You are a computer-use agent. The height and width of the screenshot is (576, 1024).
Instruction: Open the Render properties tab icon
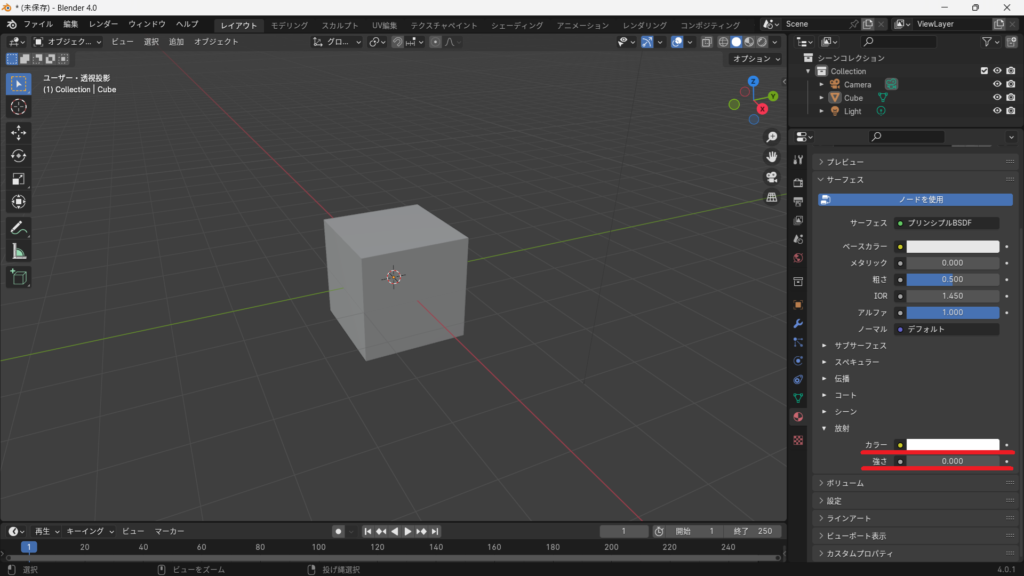(x=798, y=183)
